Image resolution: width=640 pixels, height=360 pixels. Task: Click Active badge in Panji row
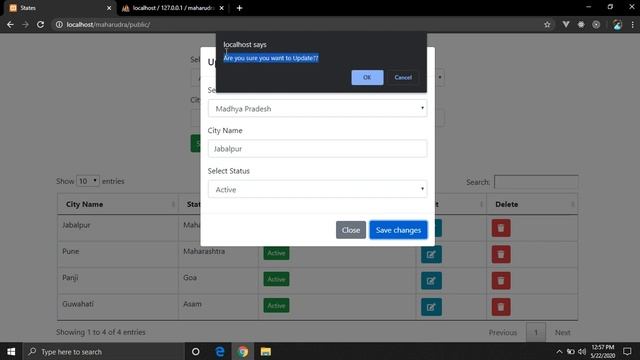[x=276, y=279]
